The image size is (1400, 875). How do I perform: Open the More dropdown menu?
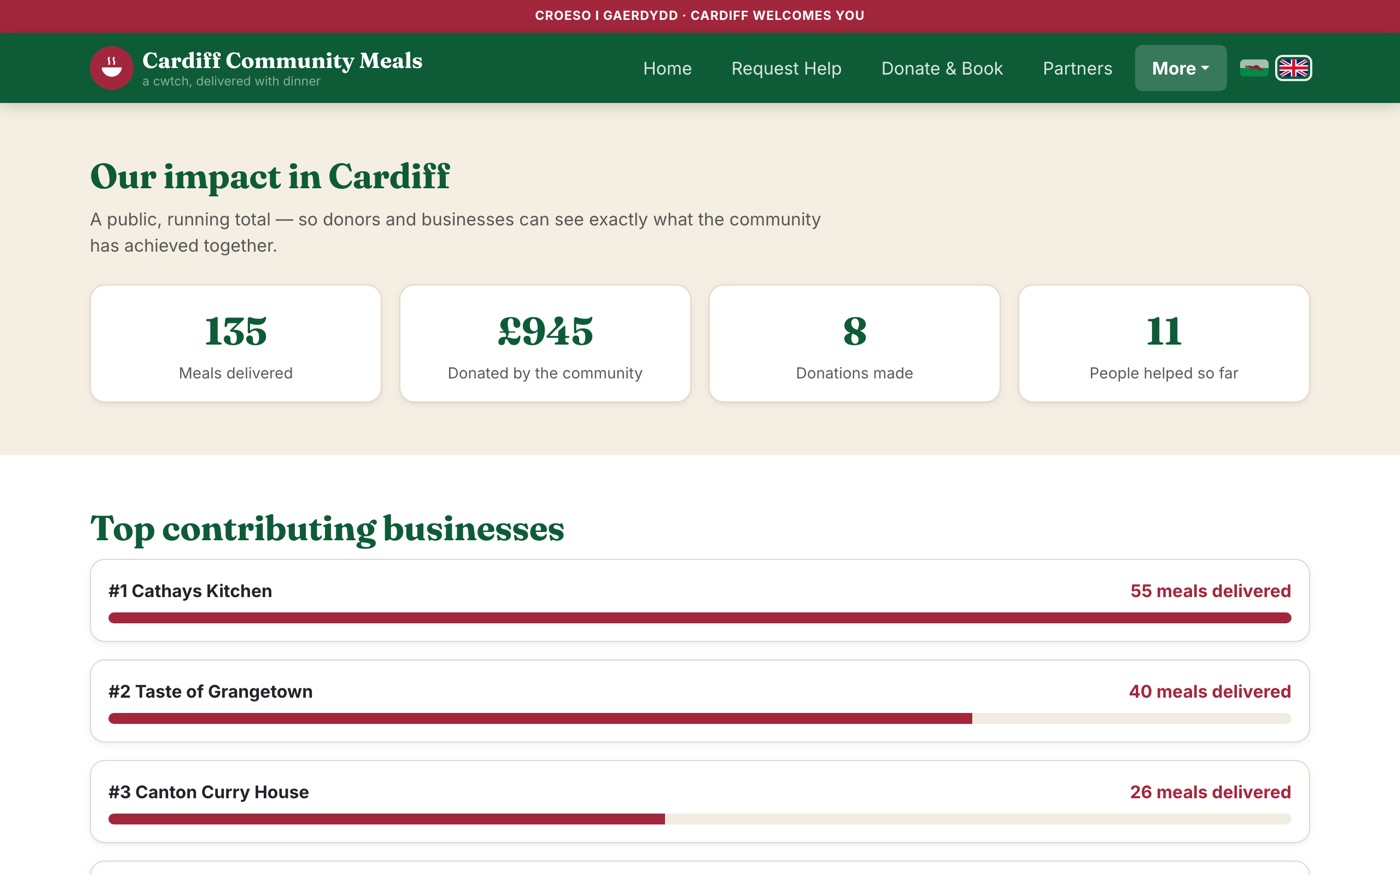pyautogui.click(x=1180, y=68)
